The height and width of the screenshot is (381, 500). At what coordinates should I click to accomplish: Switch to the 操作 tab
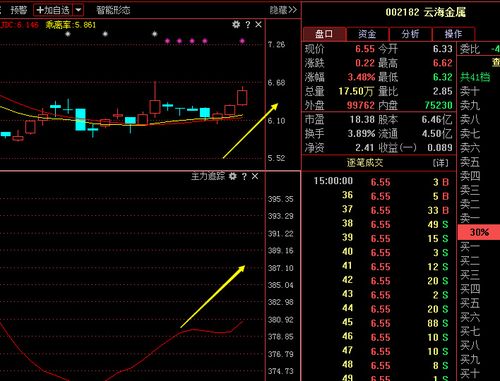pyautogui.click(x=453, y=34)
